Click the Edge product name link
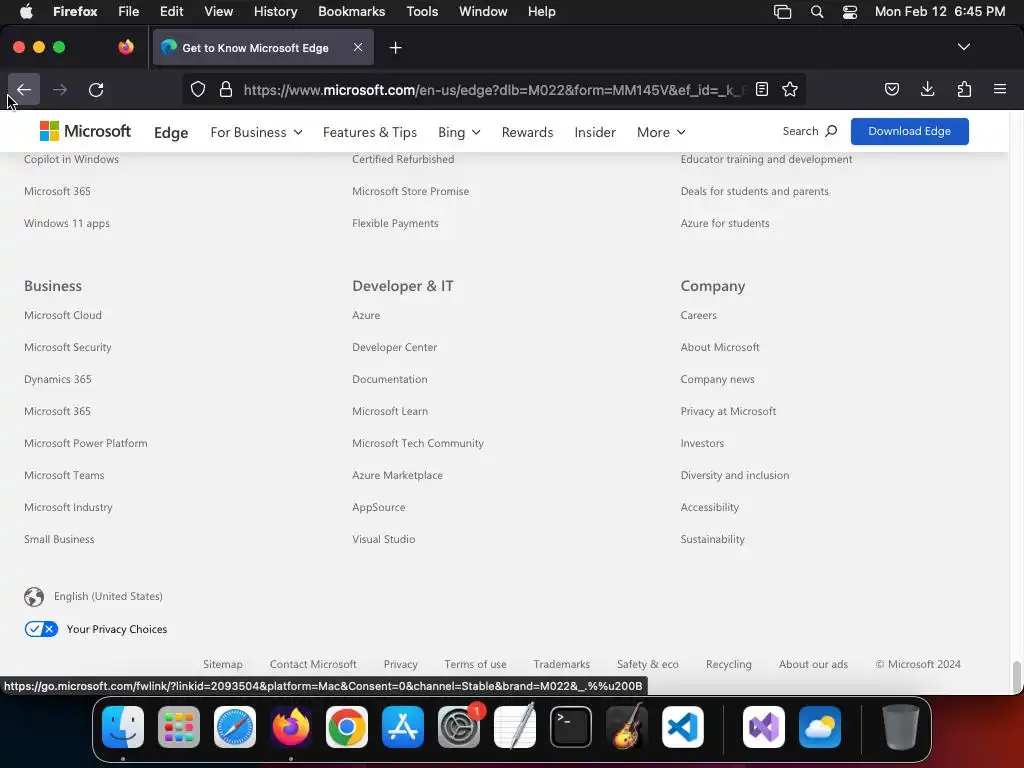Image resolution: width=1024 pixels, height=768 pixels. [171, 133]
